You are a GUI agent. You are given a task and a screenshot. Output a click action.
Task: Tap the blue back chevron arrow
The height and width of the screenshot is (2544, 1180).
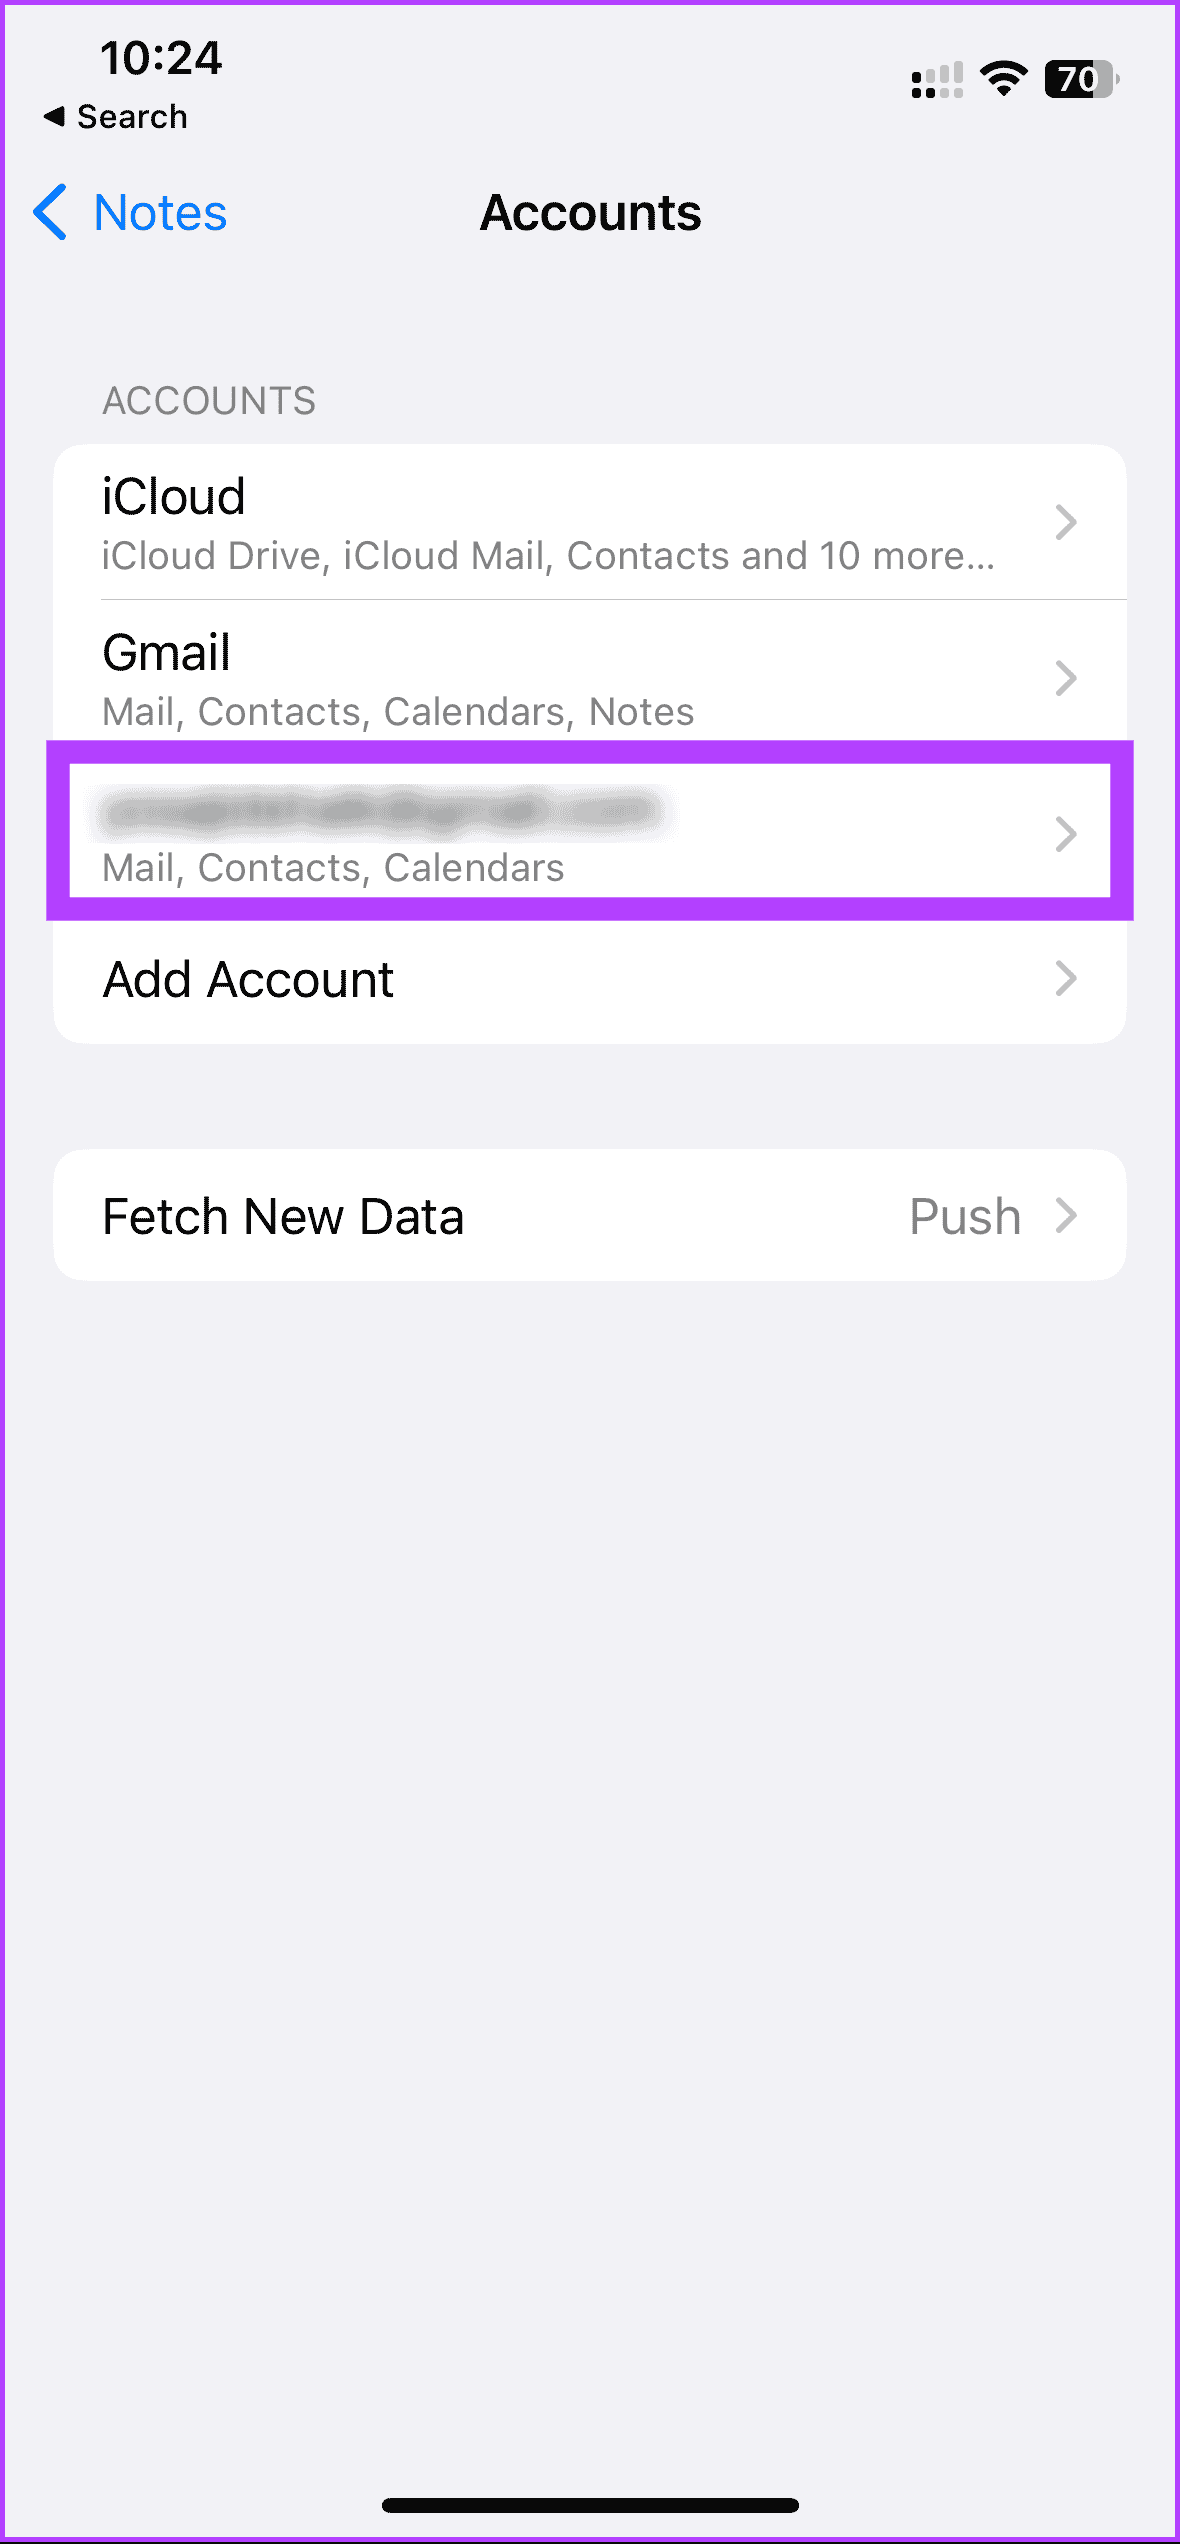[x=49, y=213]
